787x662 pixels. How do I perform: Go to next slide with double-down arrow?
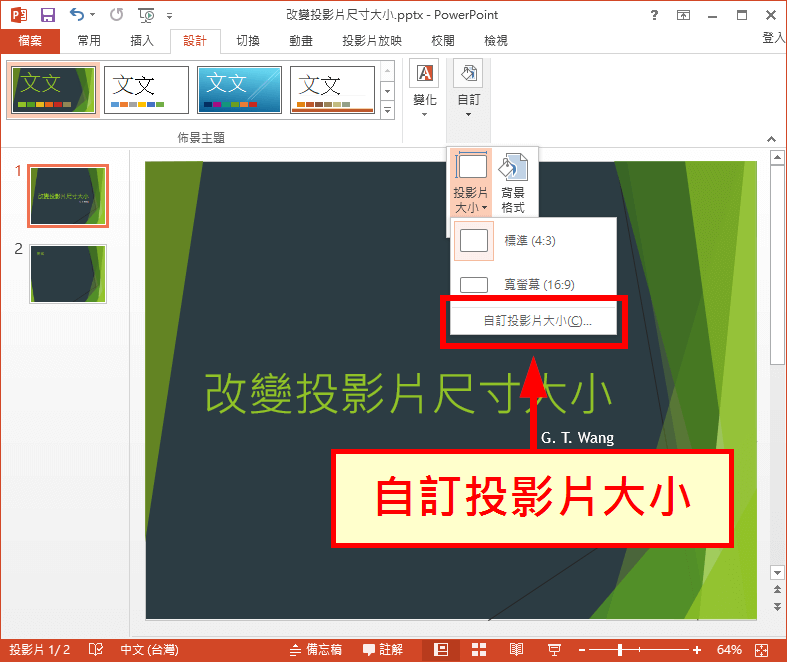[x=777, y=606]
